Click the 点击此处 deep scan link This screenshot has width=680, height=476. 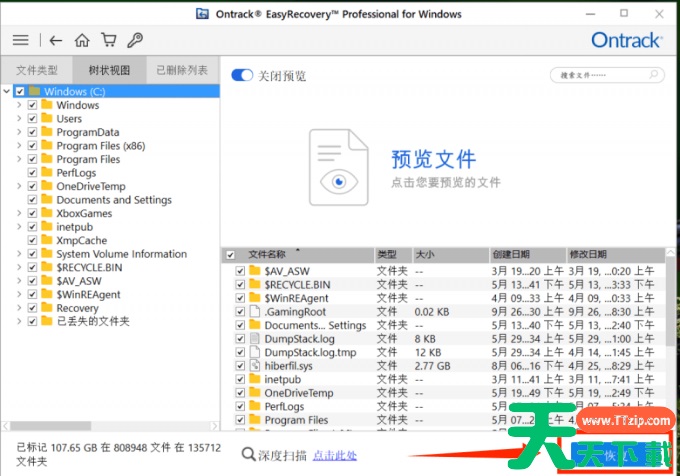click(x=335, y=455)
